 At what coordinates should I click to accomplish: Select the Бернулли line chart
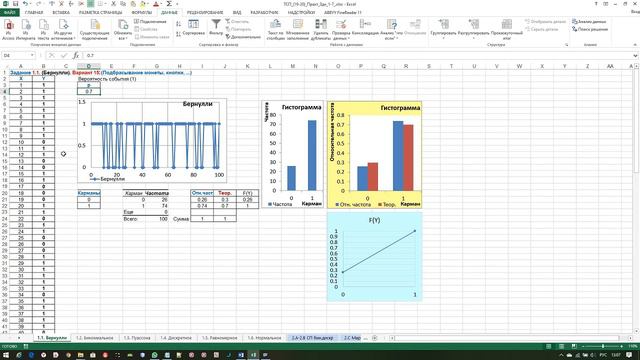click(x=152, y=140)
